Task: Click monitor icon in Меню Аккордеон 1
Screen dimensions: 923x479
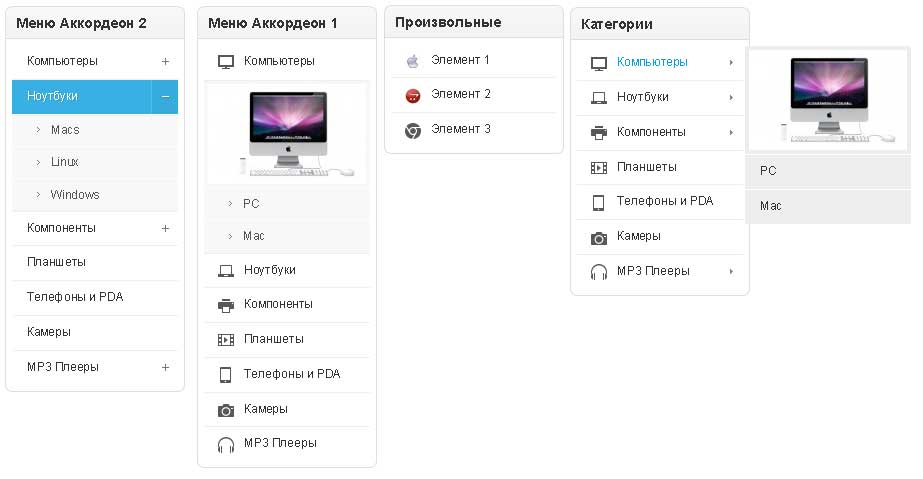Action: tap(226, 62)
